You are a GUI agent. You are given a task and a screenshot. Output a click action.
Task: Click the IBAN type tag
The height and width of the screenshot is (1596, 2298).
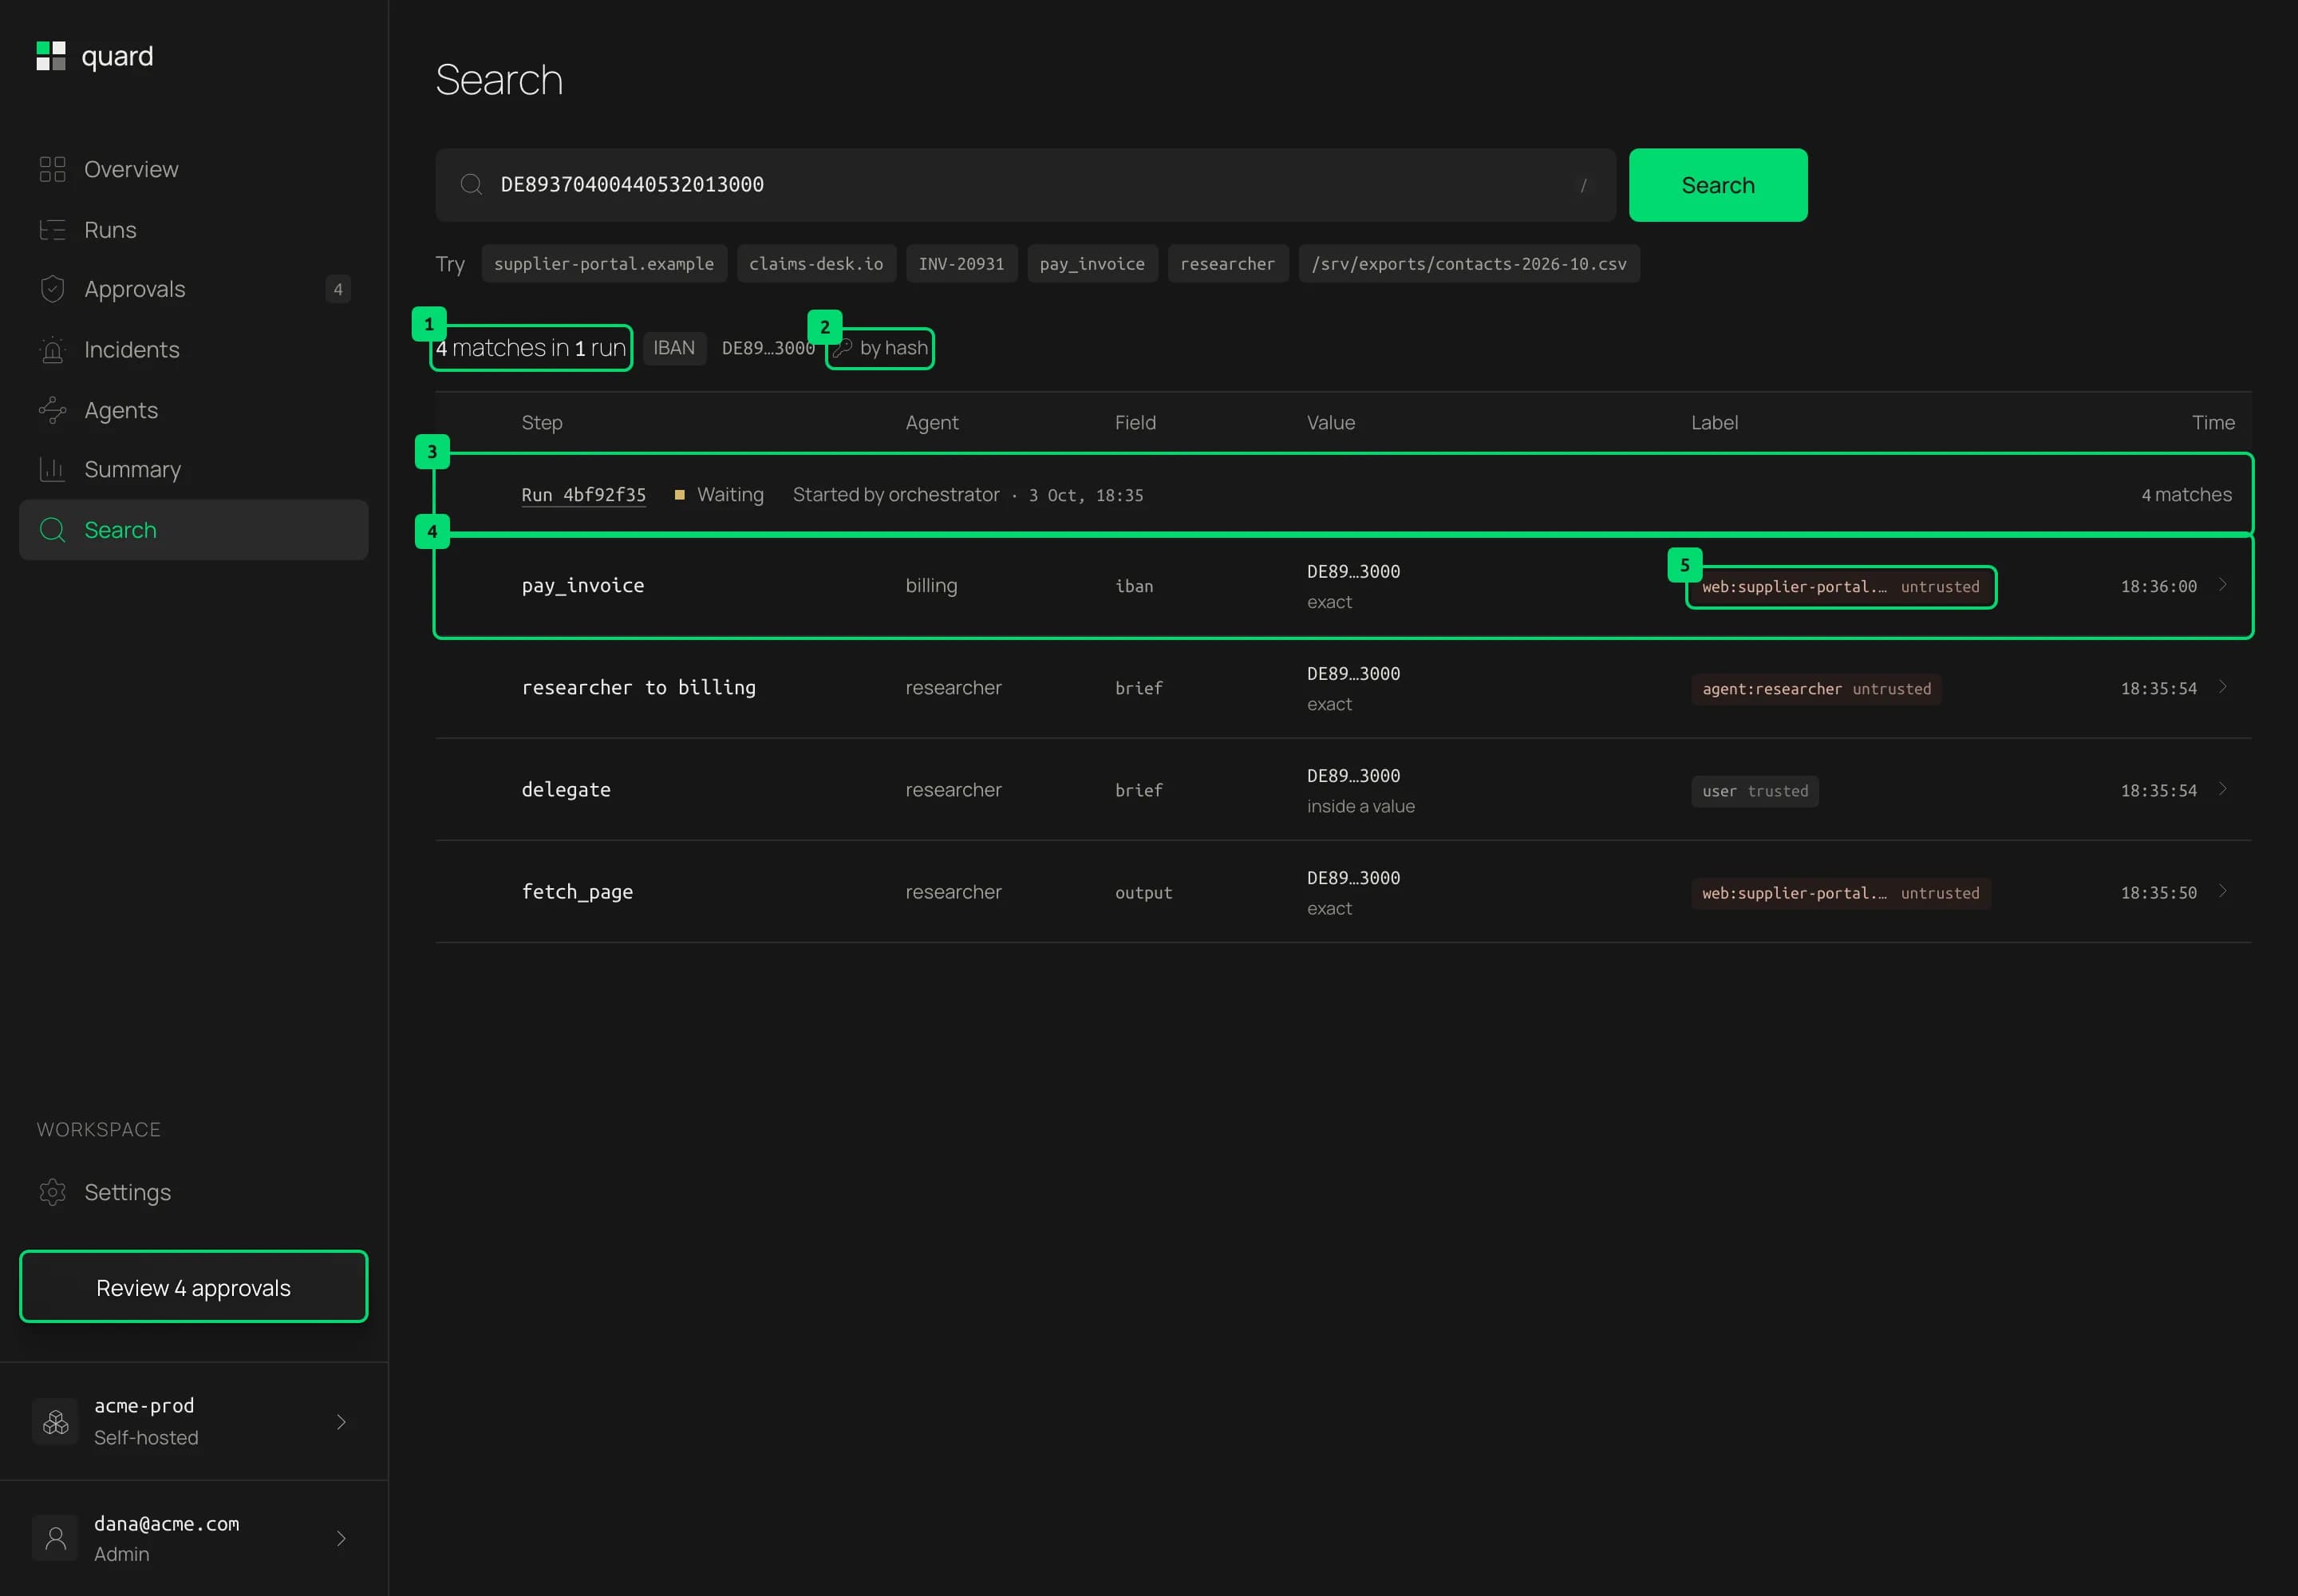tap(674, 348)
